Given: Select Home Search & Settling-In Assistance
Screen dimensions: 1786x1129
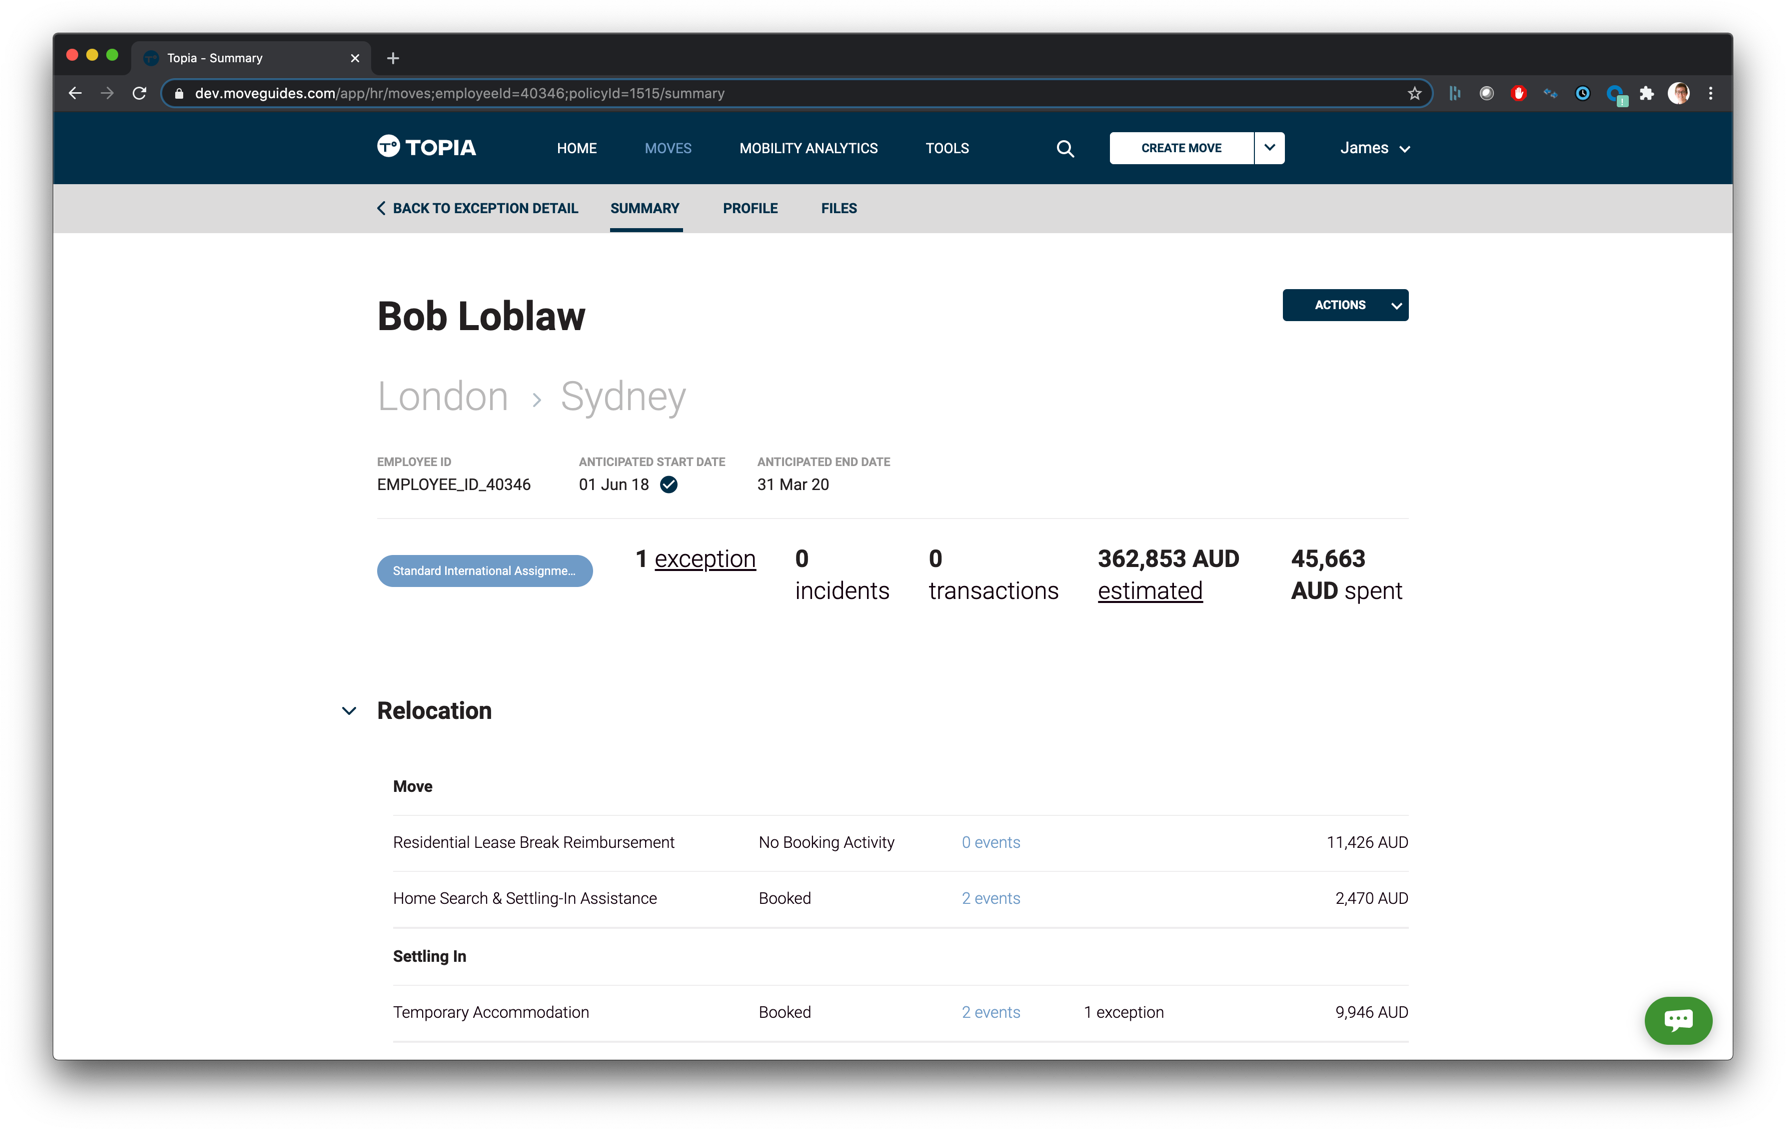Looking at the screenshot, I should pyautogui.click(x=525, y=898).
